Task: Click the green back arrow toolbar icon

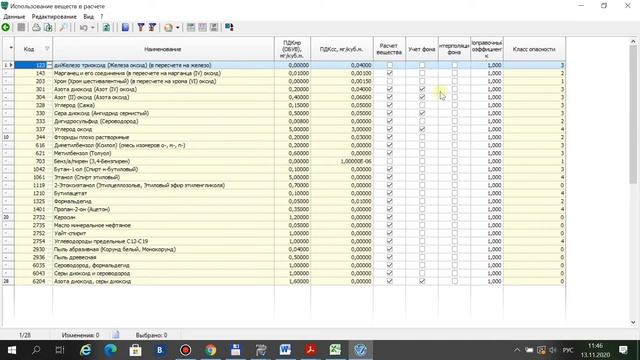Action: (6, 27)
